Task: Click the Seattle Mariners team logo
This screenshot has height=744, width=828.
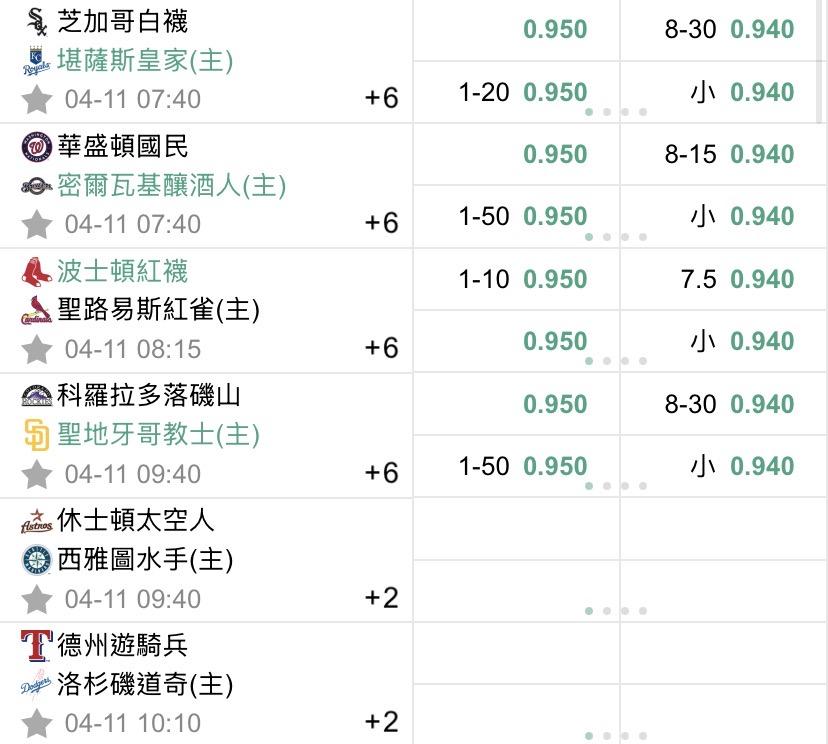Action: [37, 560]
